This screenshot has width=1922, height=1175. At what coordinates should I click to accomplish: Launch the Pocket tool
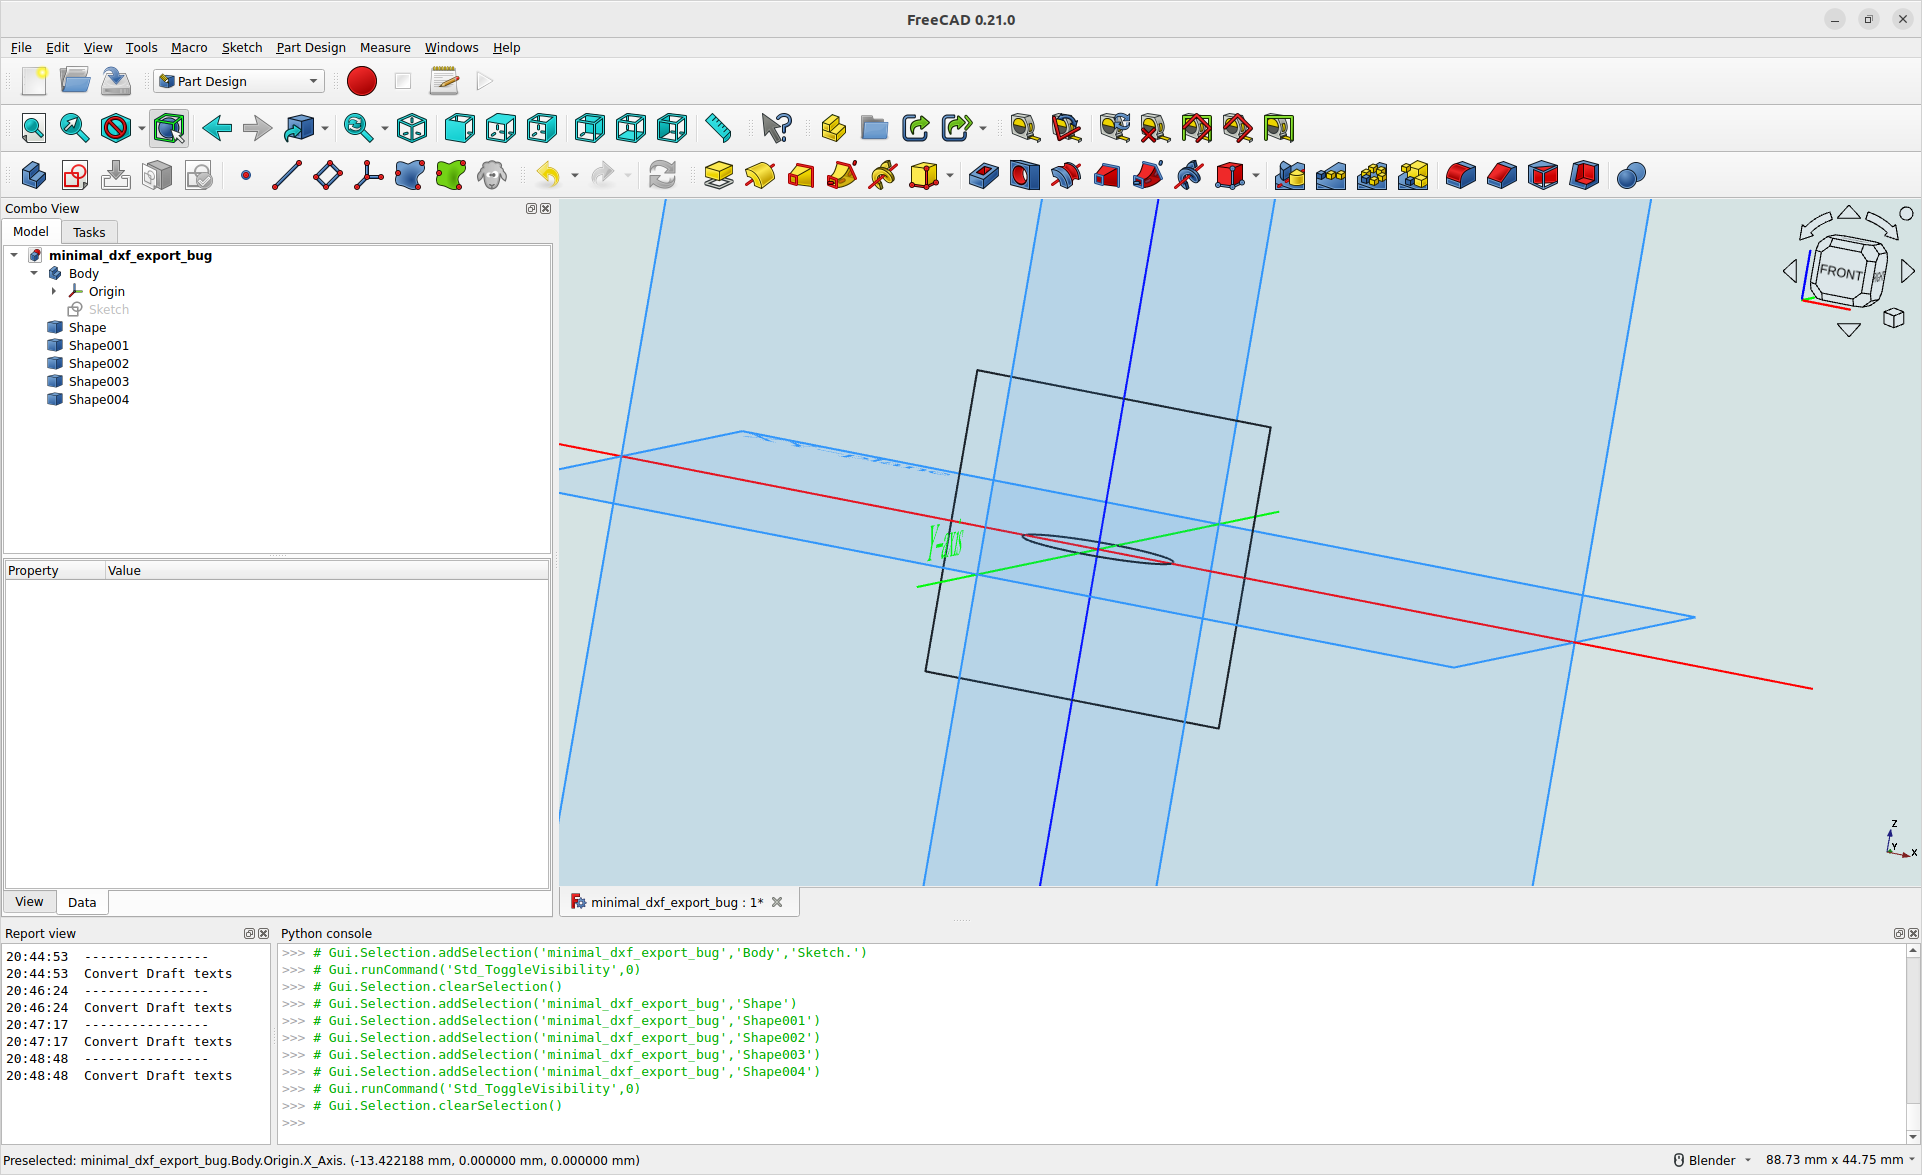tap(983, 175)
